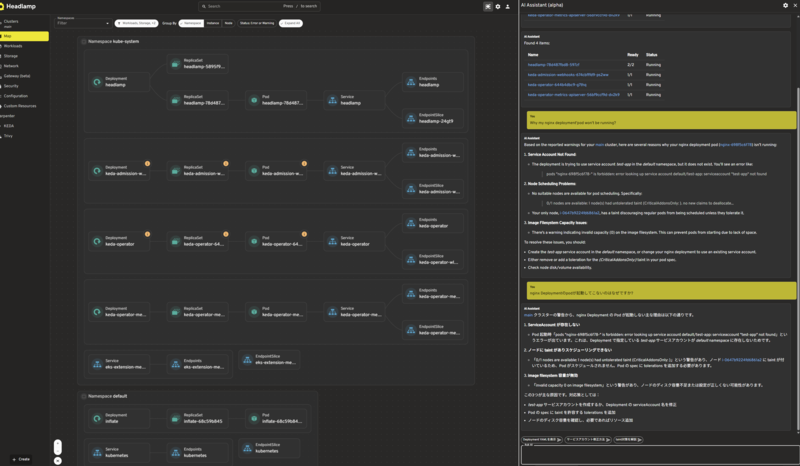
Task: Select the headlamp-24gt9 EndpointSlice node
Action: (x=433, y=118)
